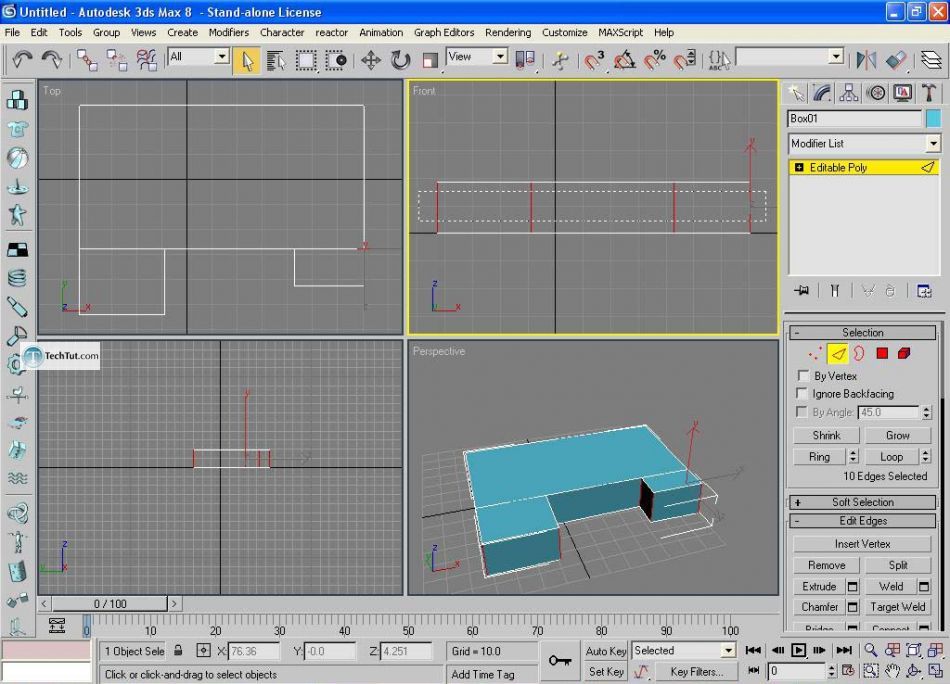Click the Grow selection button
This screenshot has height=684, width=950.
(x=898, y=435)
